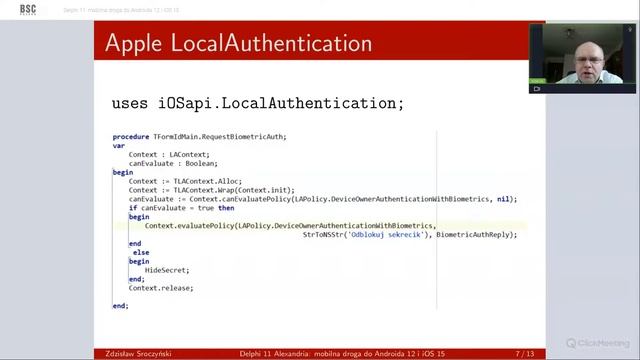This screenshot has width=640, height=360.
Task: Select the presenter webcam video thumbnail
Action: pos(582,58)
